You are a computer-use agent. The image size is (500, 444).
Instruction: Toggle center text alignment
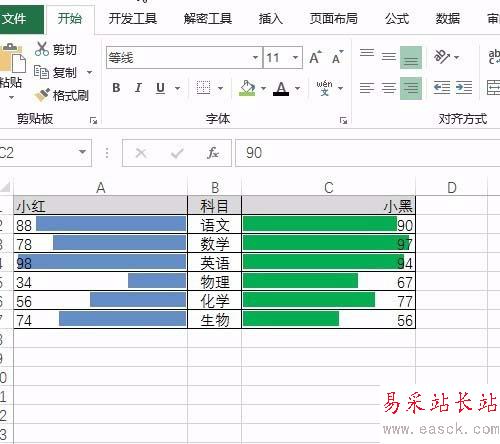tap(389, 88)
